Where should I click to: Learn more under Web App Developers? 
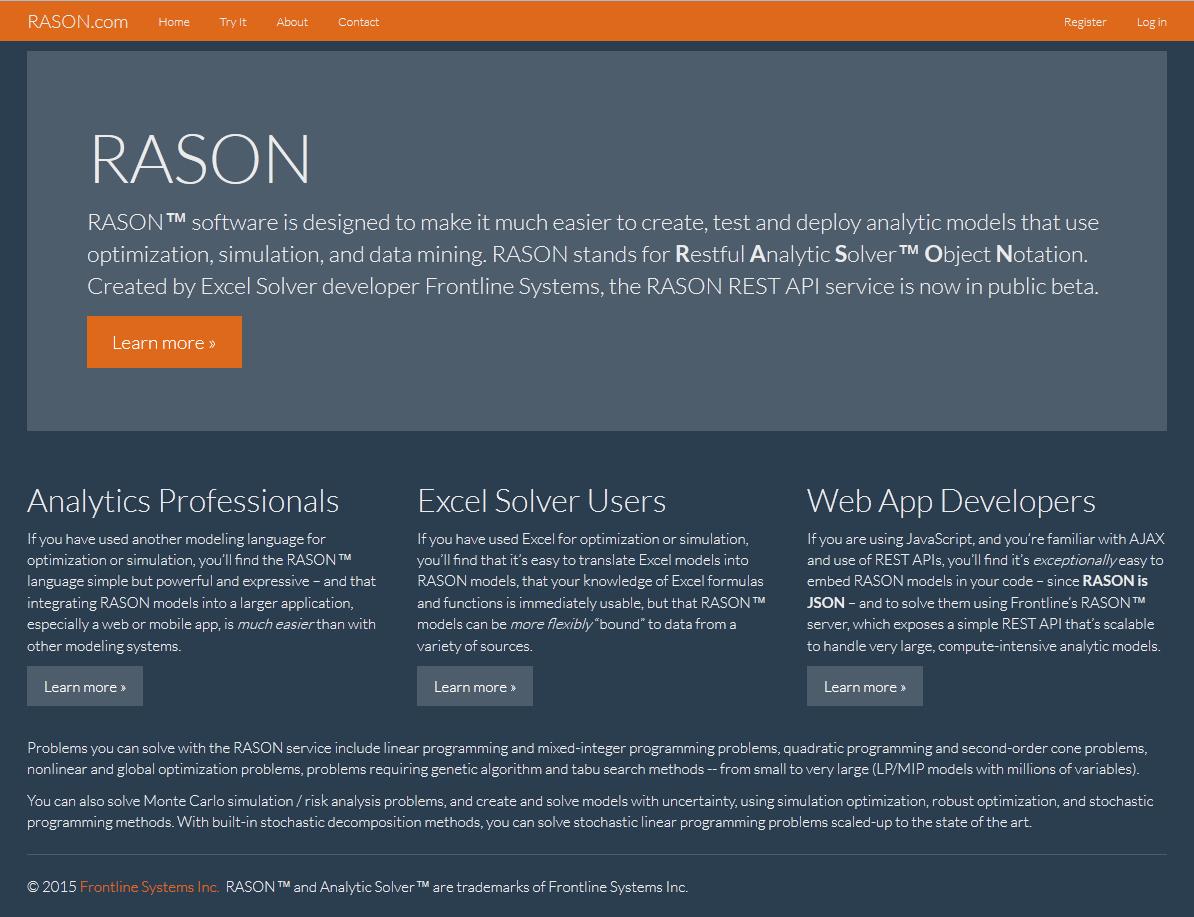tap(864, 686)
